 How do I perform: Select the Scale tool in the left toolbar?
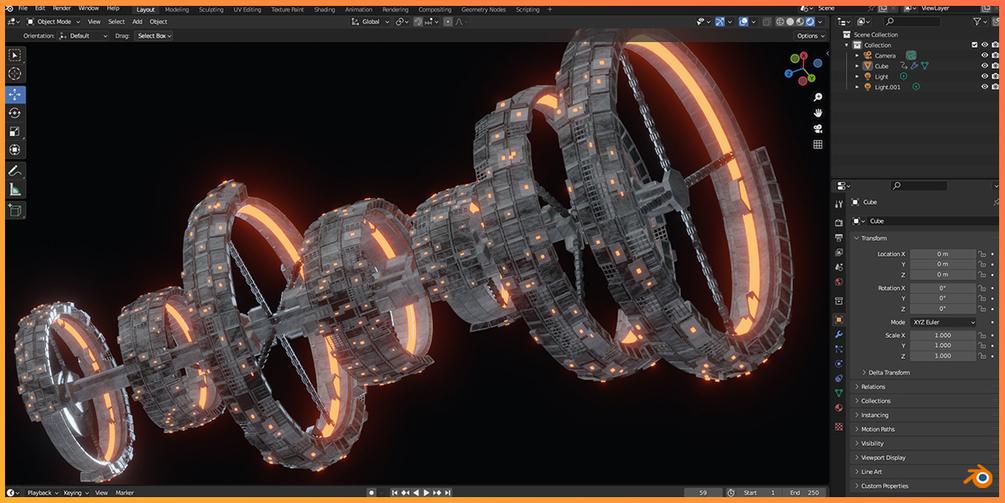15,131
